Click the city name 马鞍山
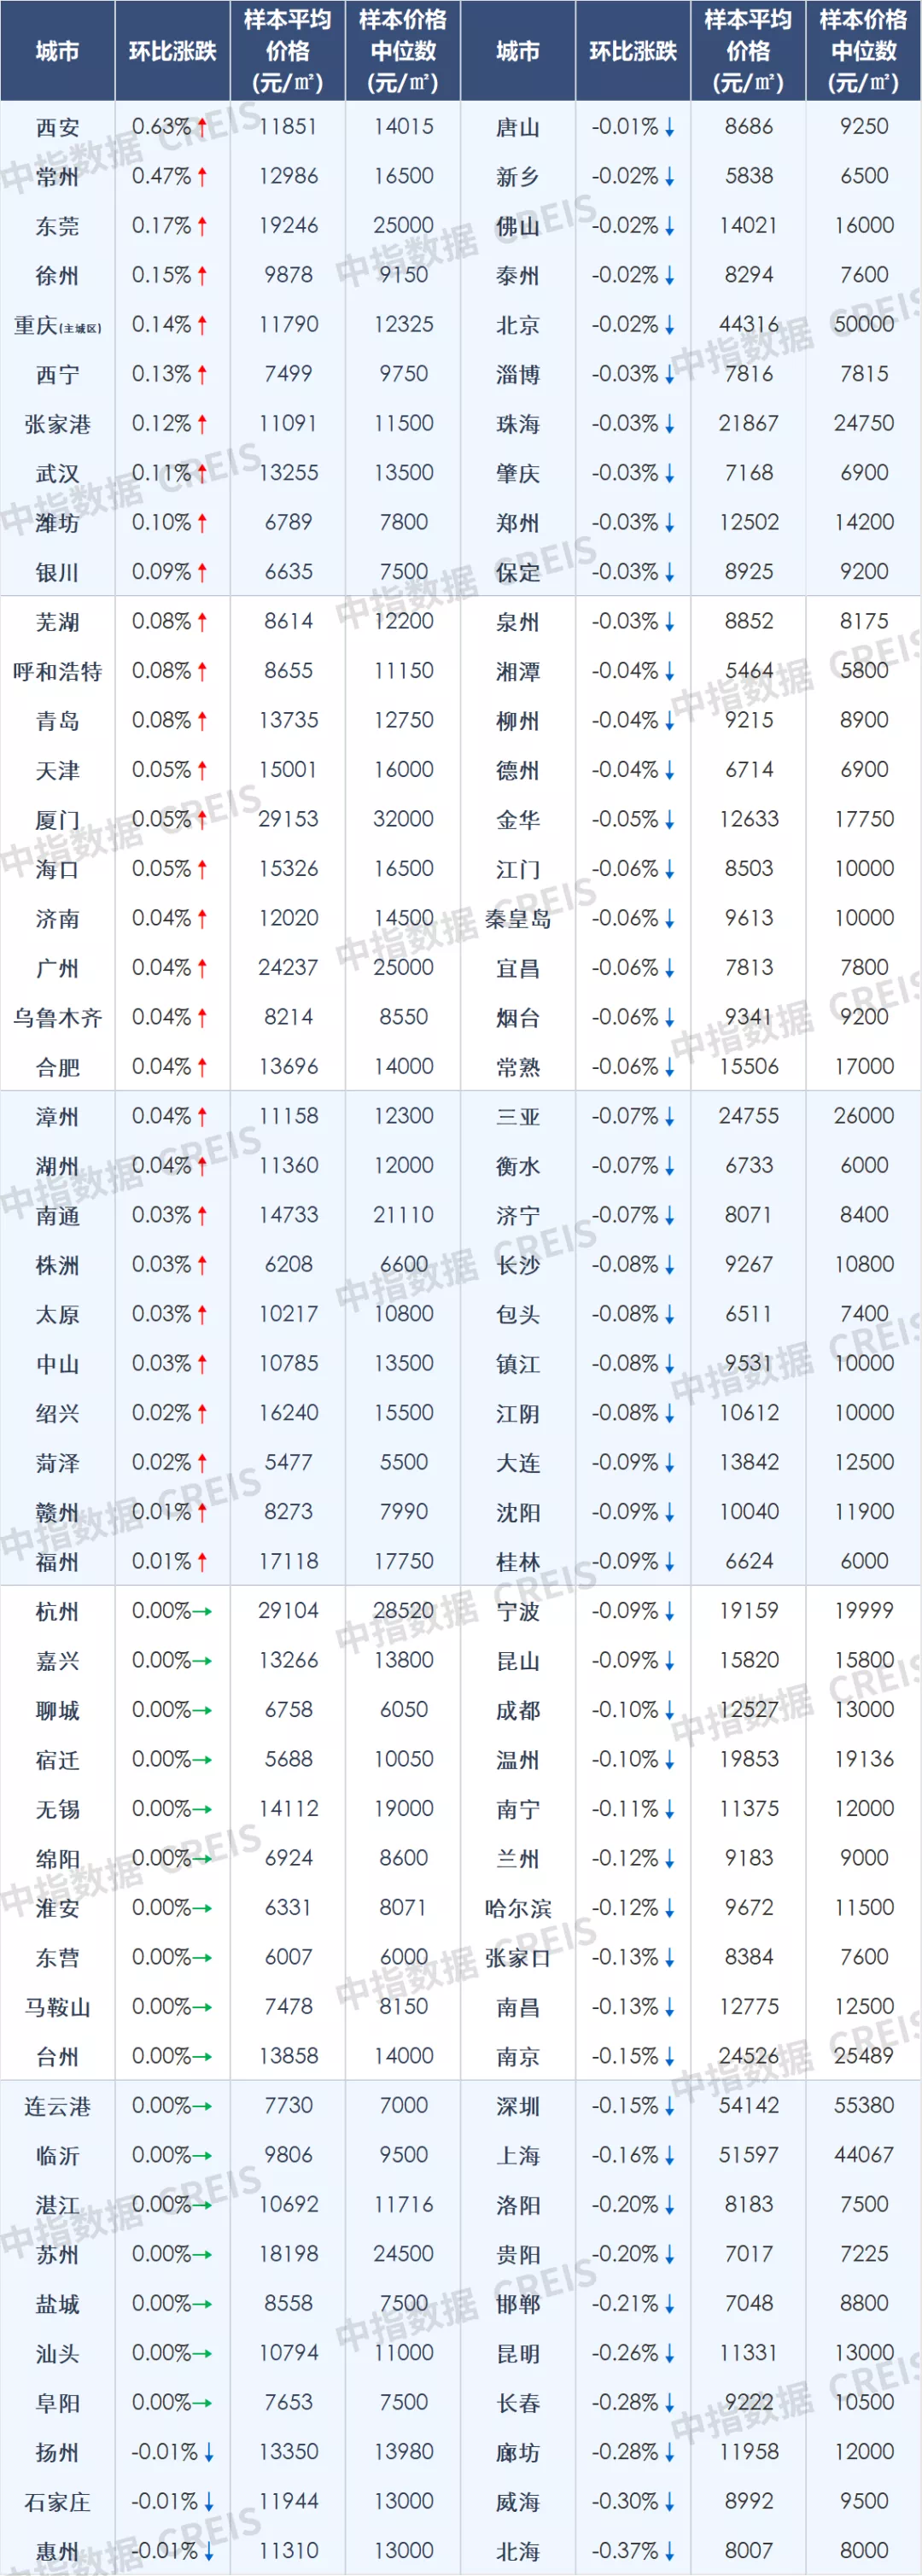Screen dimensions: 922x2576 pyautogui.click(x=57, y=2007)
